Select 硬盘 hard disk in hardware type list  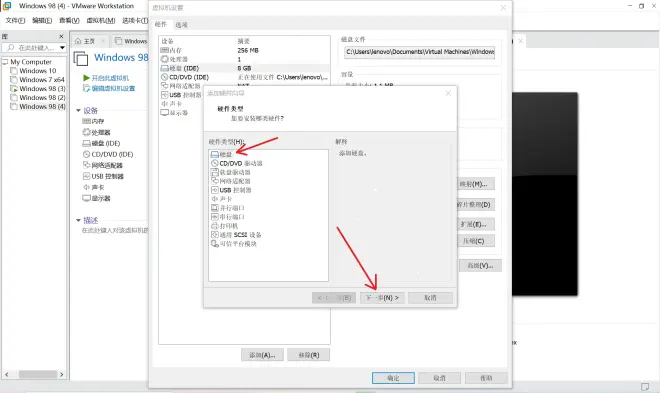pos(221,154)
